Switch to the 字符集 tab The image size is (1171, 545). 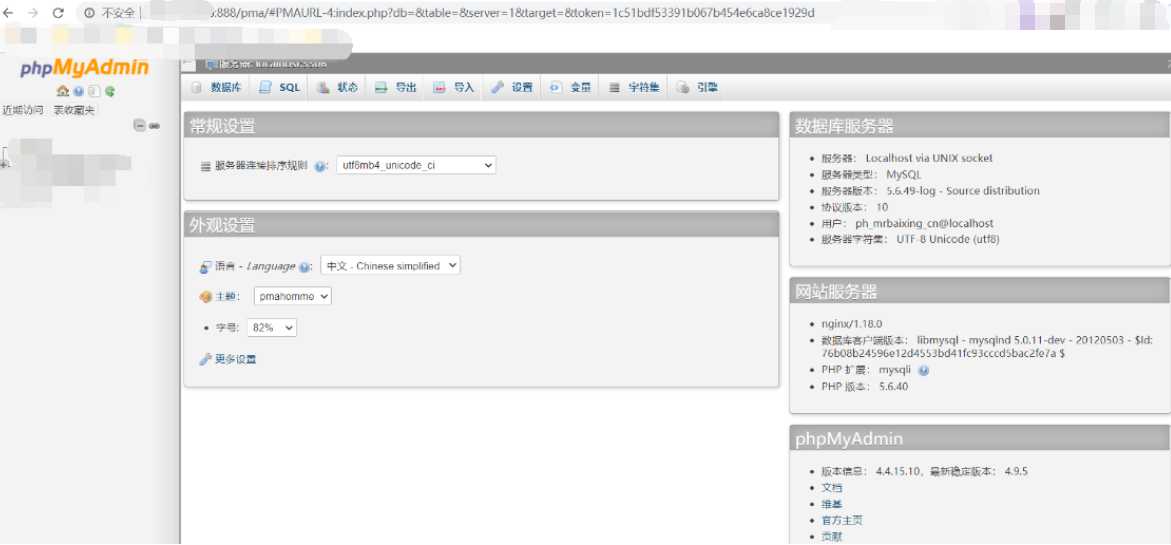click(635, 87)
